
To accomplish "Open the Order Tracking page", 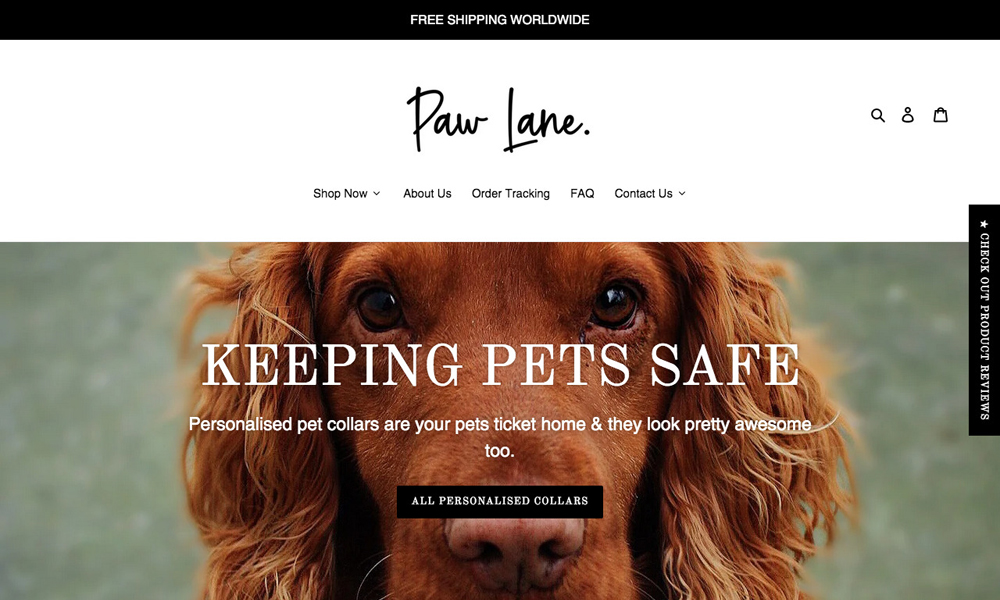I will 511,193.
